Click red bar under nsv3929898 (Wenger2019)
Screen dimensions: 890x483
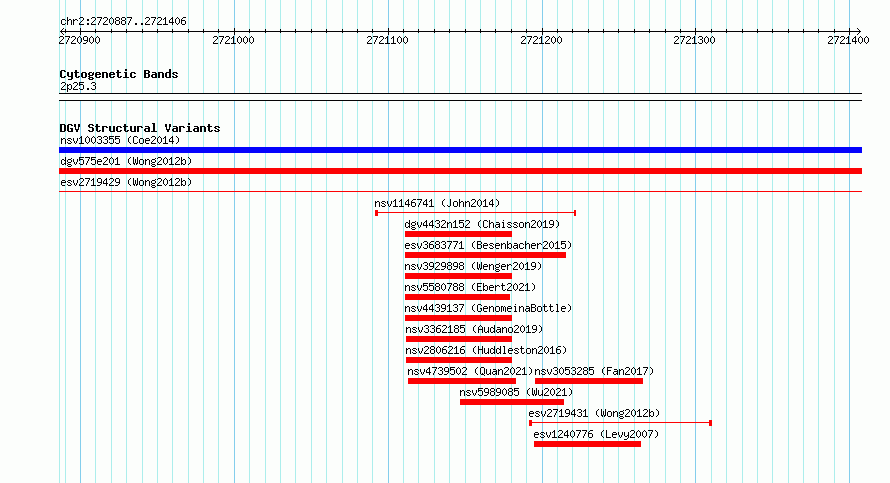pyautogui.click(x=458, y=276)
